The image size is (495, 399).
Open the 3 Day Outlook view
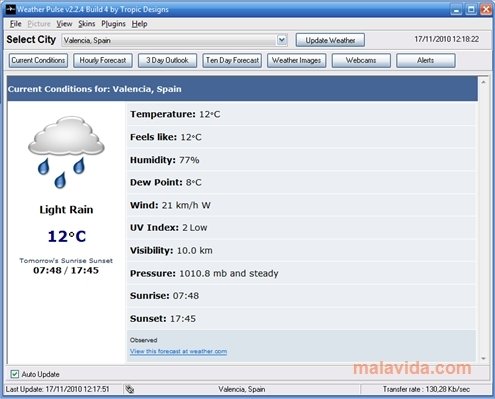[167, 60]
